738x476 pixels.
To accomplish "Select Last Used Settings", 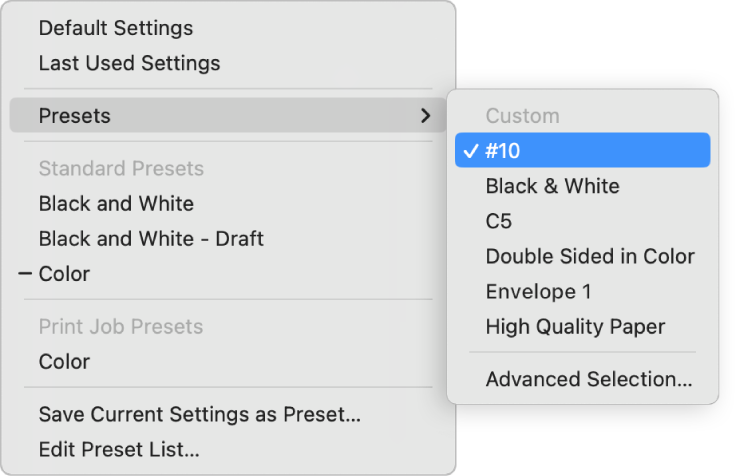I will point(129,63).
